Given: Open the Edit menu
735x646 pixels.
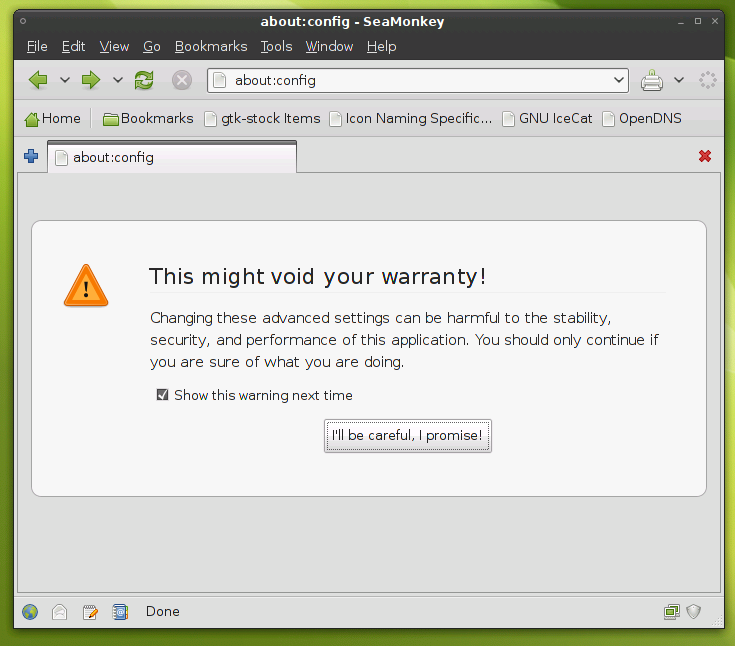Looking at the screenshot, I should click(73, 46).
